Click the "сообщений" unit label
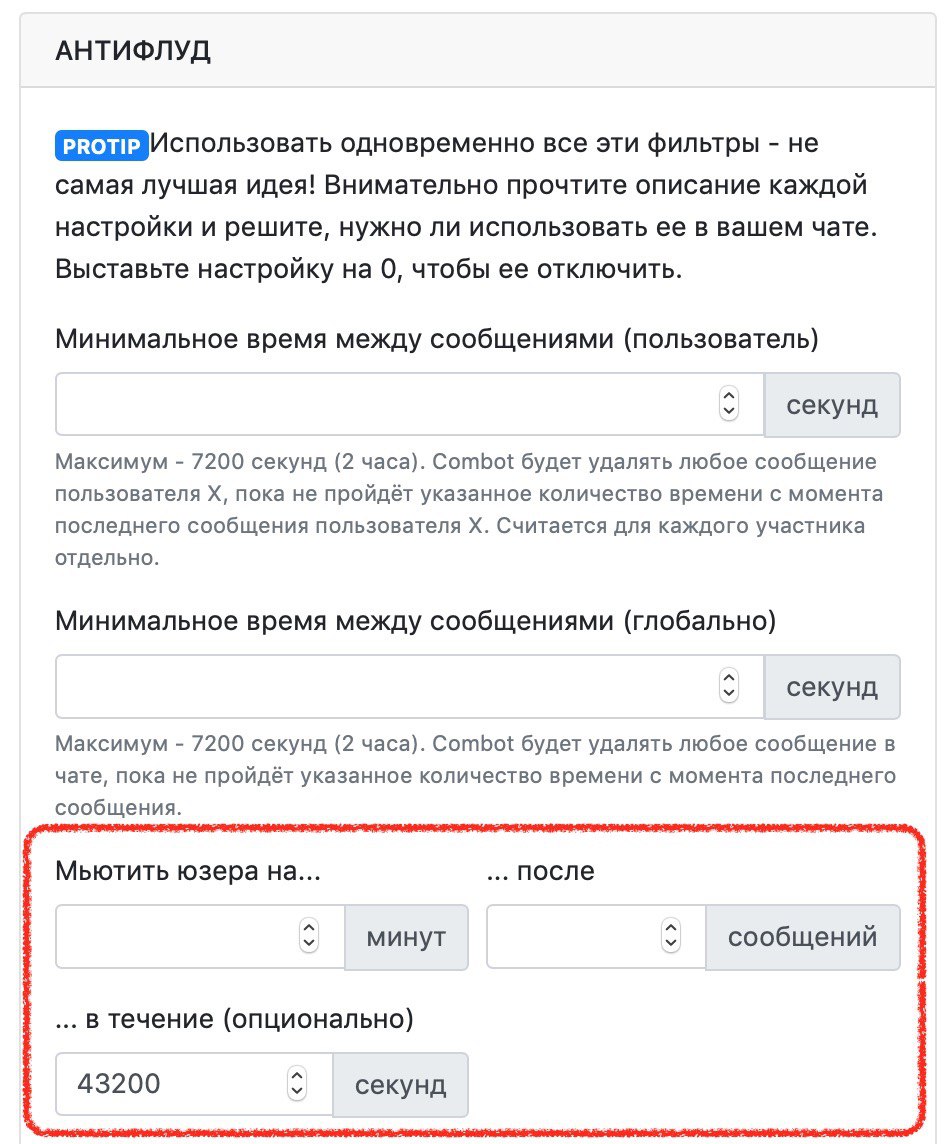 (802, 937)
